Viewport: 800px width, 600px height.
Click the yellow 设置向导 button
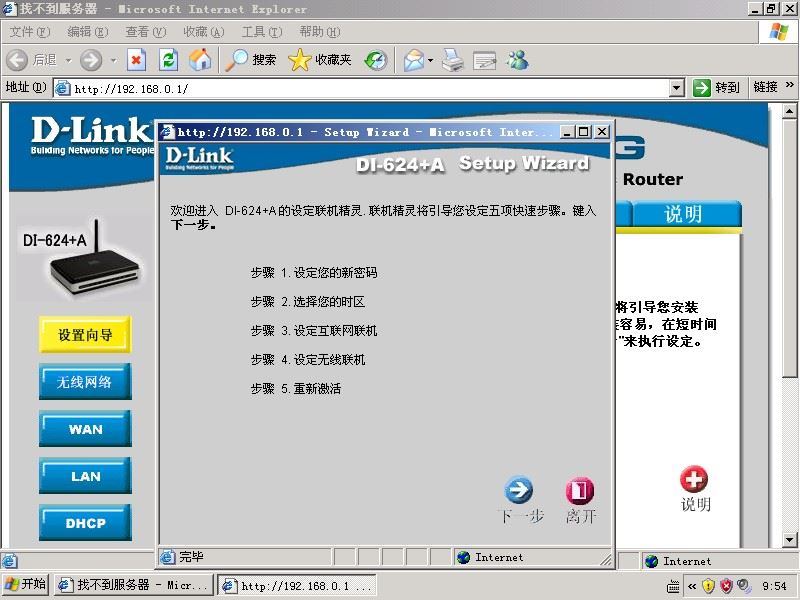point(85,335)
